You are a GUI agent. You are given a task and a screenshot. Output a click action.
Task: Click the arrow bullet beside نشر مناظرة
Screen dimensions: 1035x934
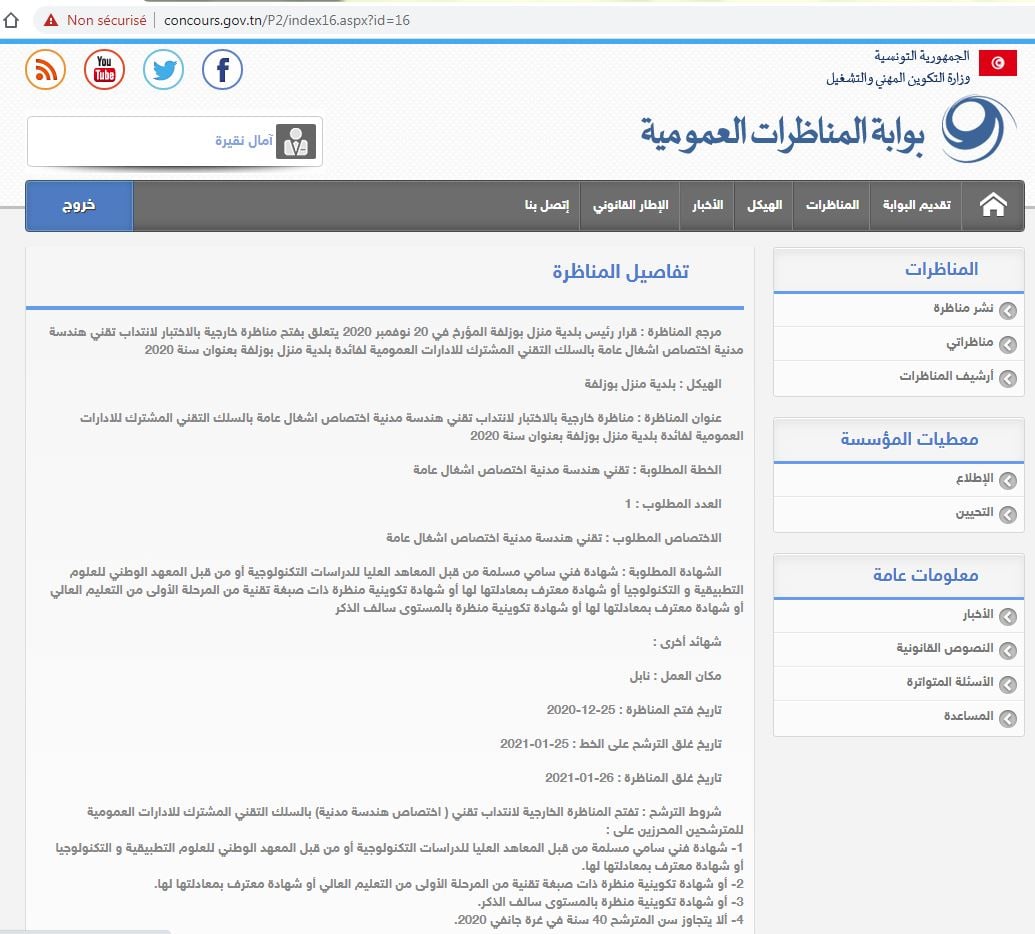pos(1007,310)
